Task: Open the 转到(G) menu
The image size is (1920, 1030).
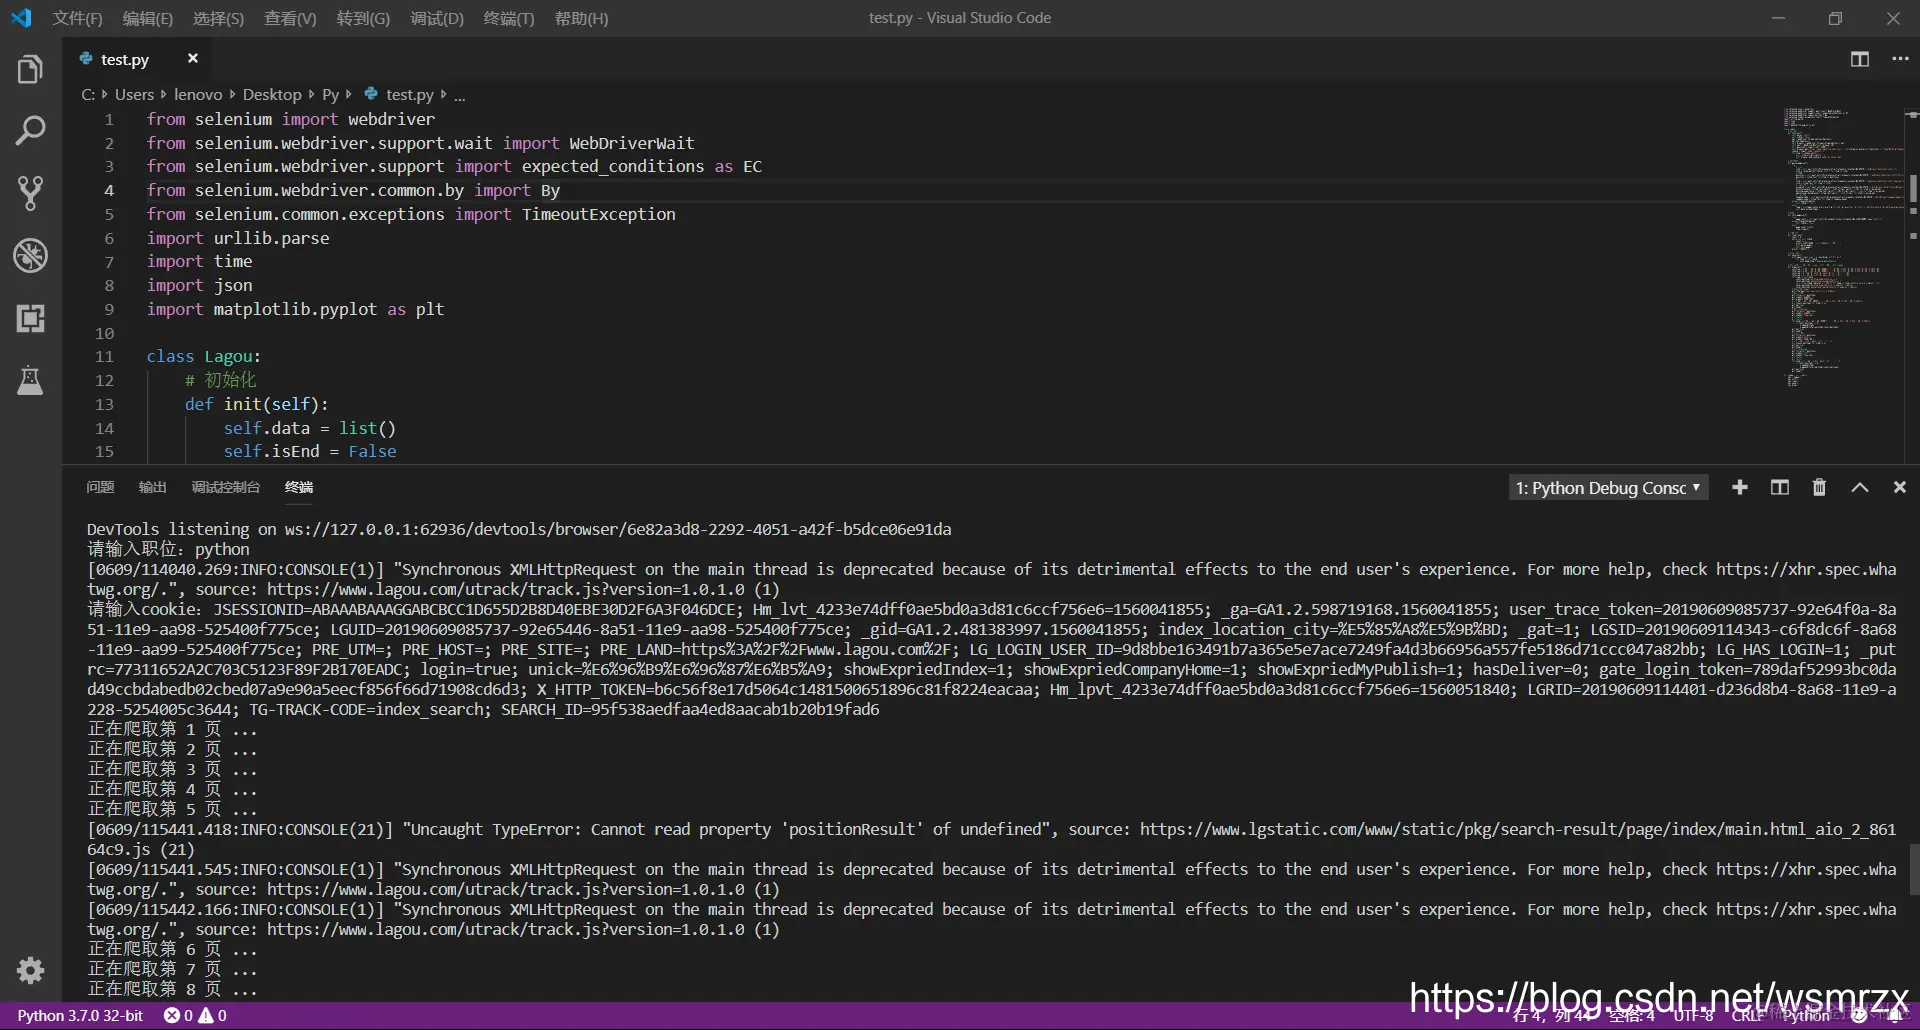Action: click(363, 18)
